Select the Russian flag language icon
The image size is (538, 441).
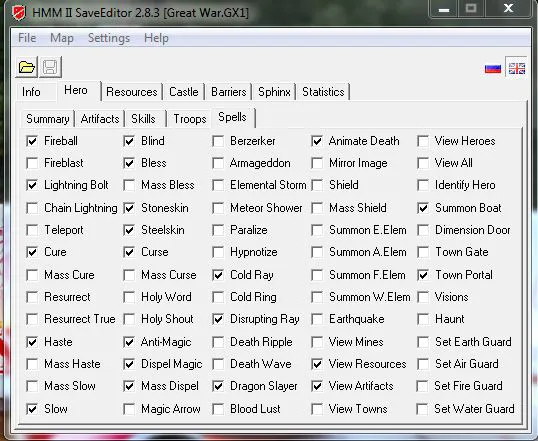click(493, 69)
